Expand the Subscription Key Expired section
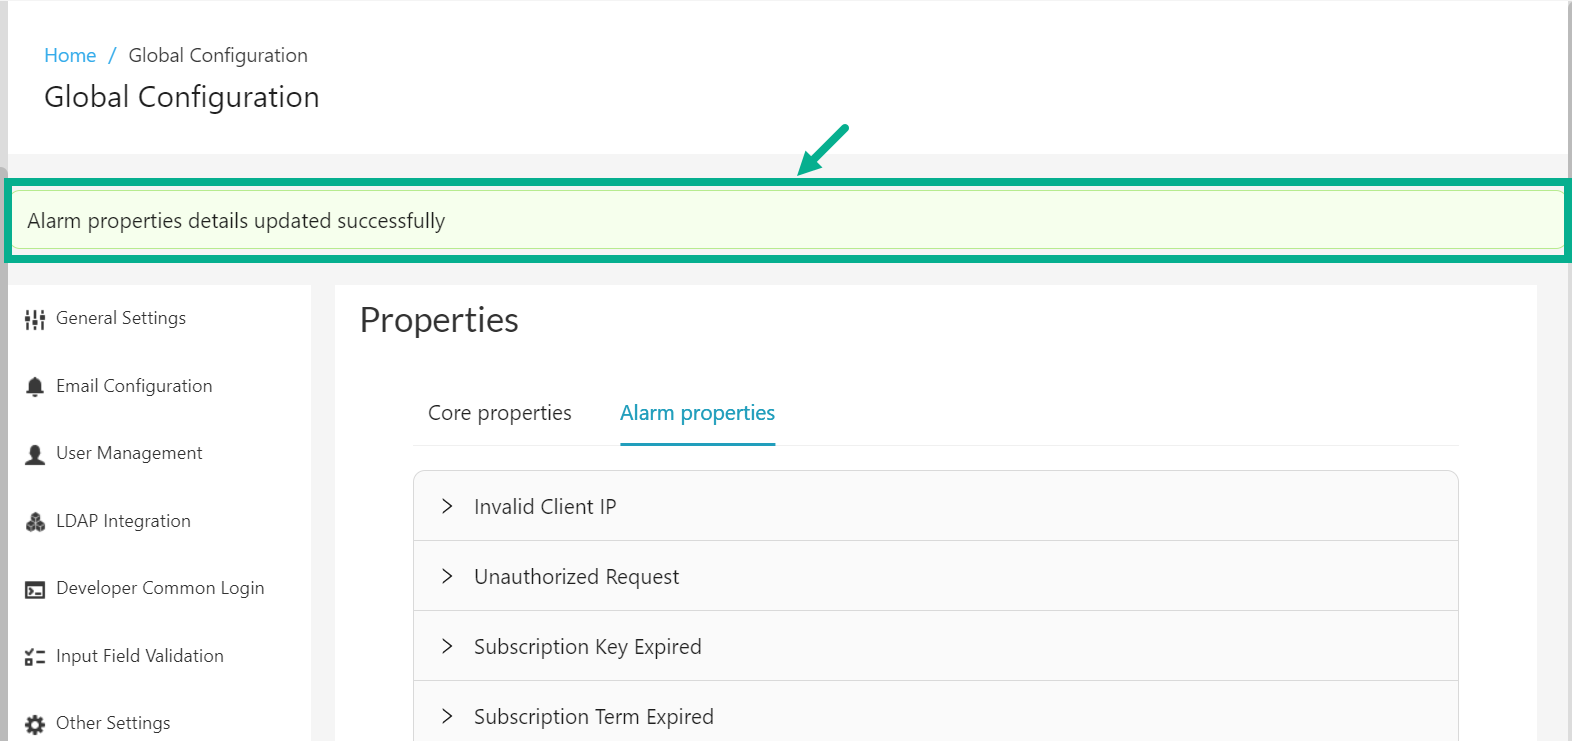The image size is (1572, 741). (x=447, y=646)
